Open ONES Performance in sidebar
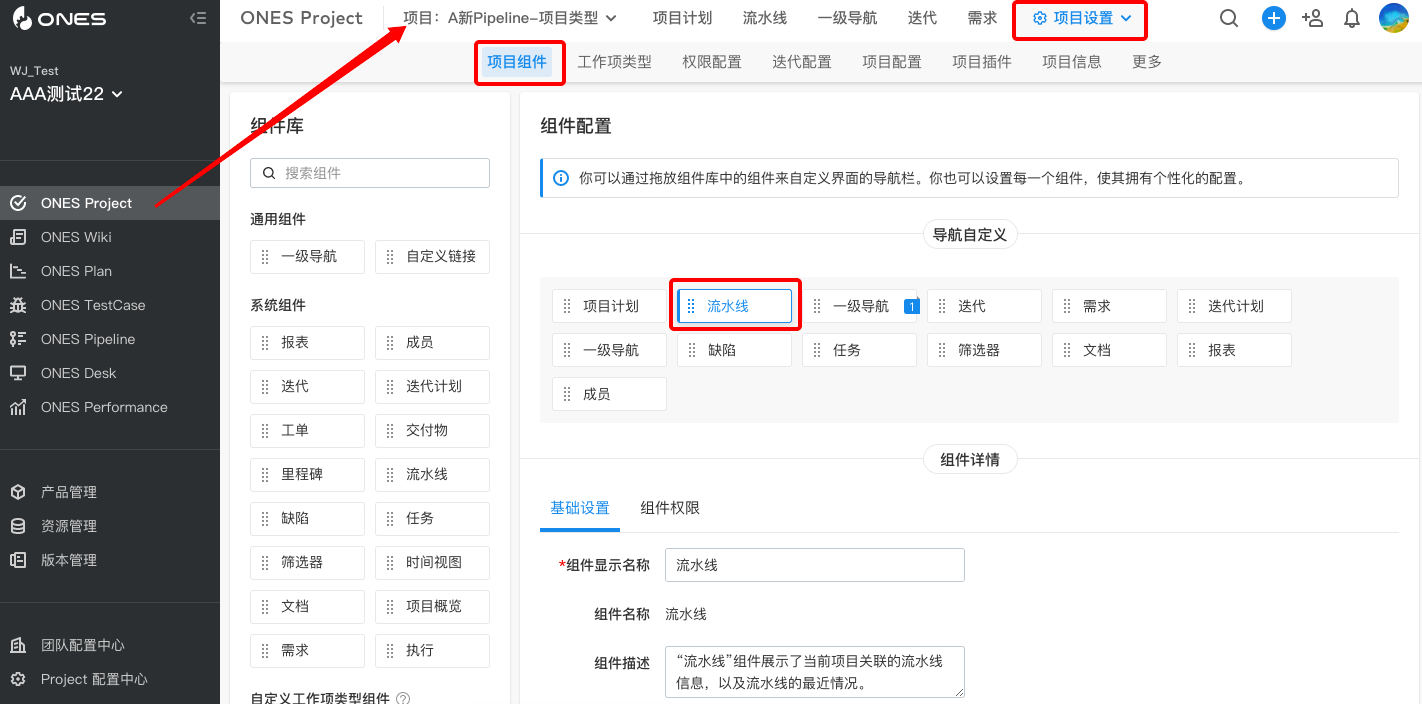 110,407
